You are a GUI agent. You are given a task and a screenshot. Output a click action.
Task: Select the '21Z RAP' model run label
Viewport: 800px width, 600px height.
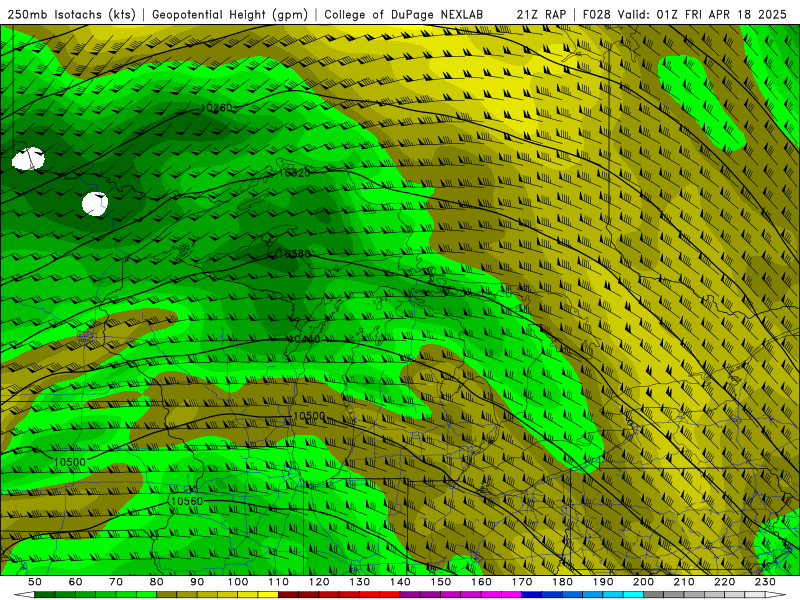tap(541, 15)
